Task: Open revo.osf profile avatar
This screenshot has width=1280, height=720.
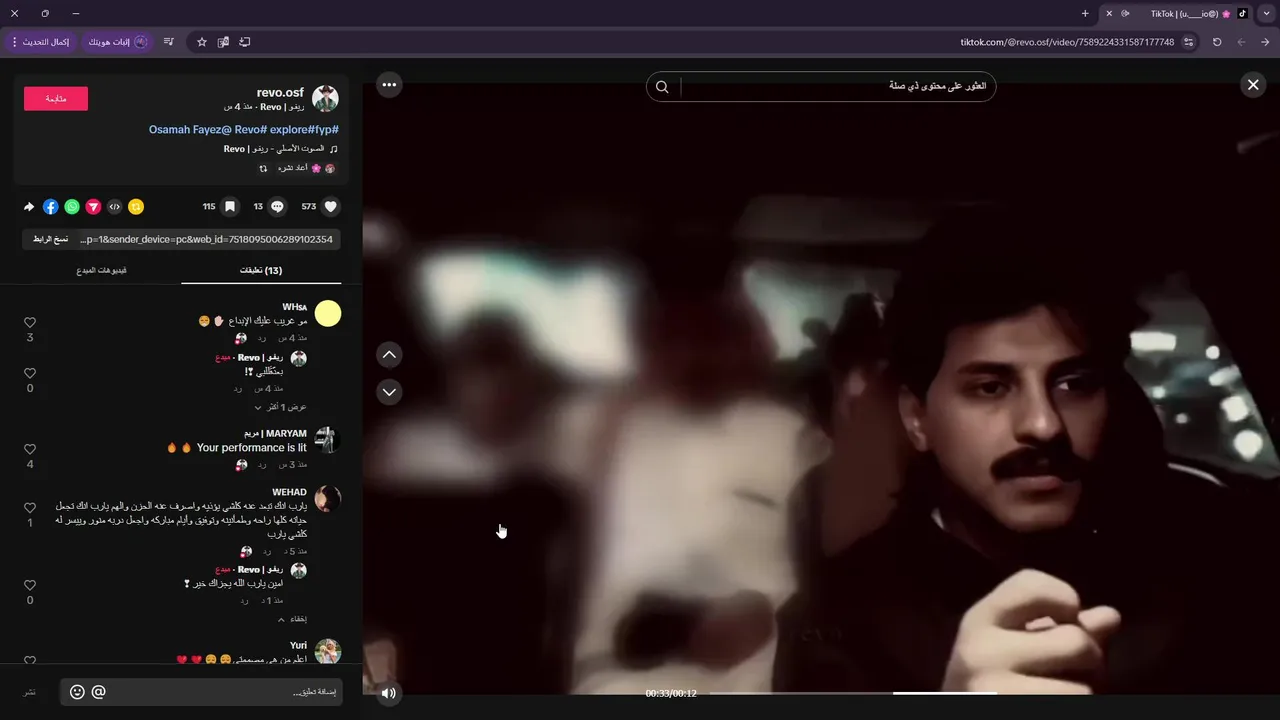Action: coord(325,98)
